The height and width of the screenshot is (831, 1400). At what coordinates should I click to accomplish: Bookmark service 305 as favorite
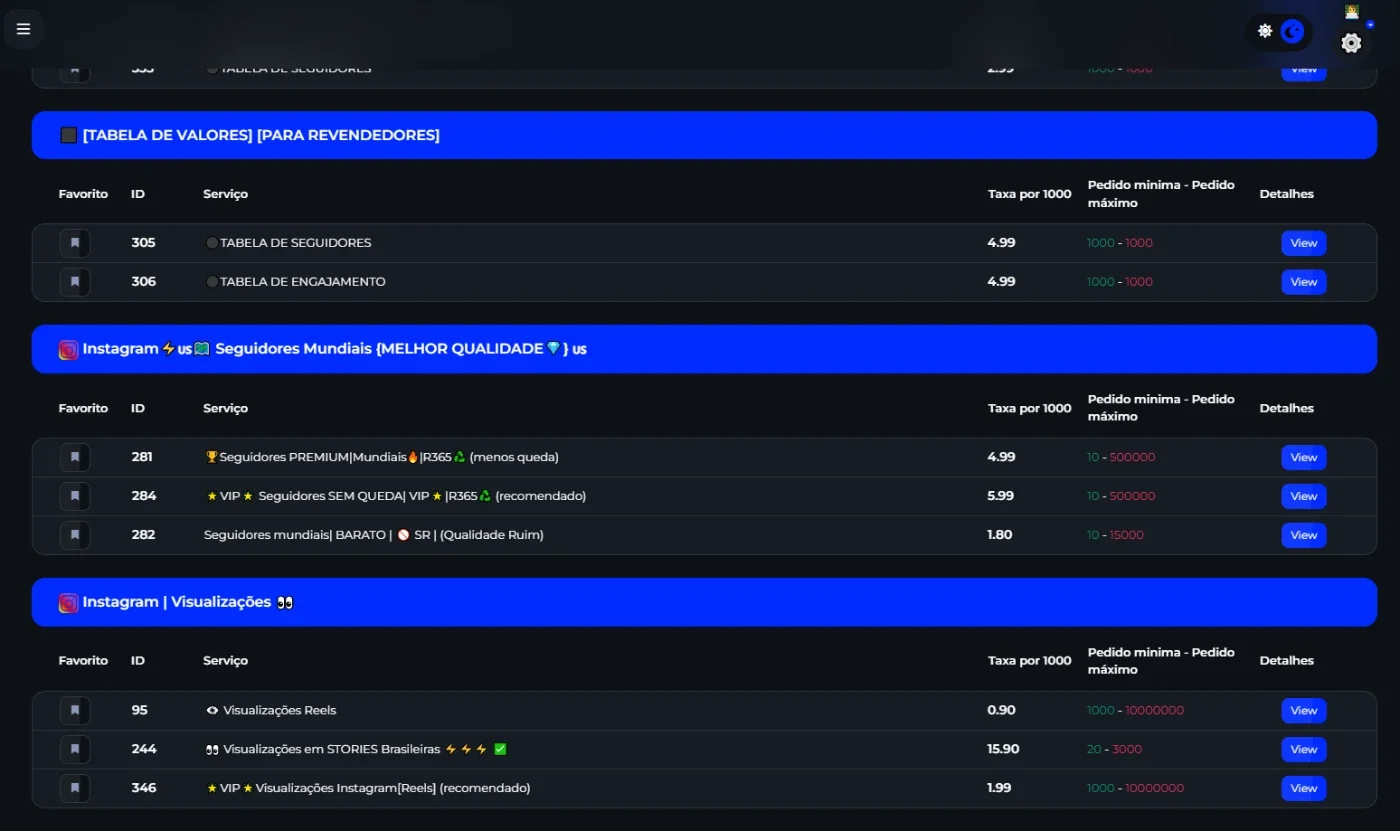pos(75,243)
